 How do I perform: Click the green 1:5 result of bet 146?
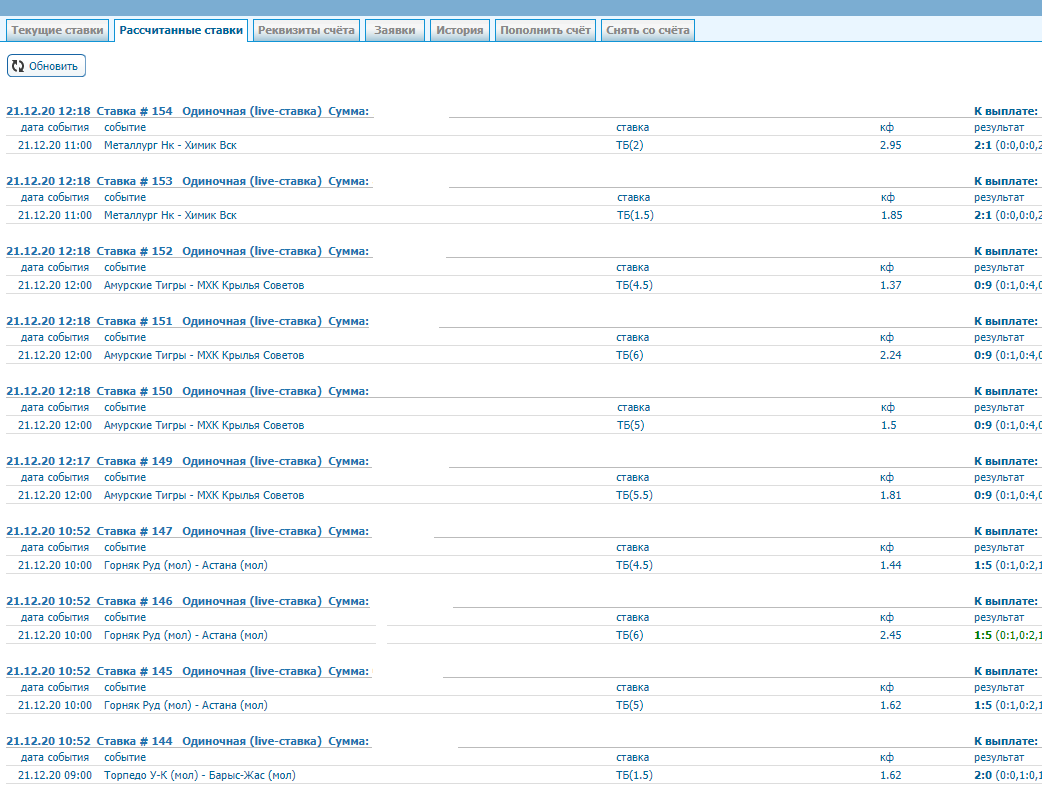pos(983,635)
